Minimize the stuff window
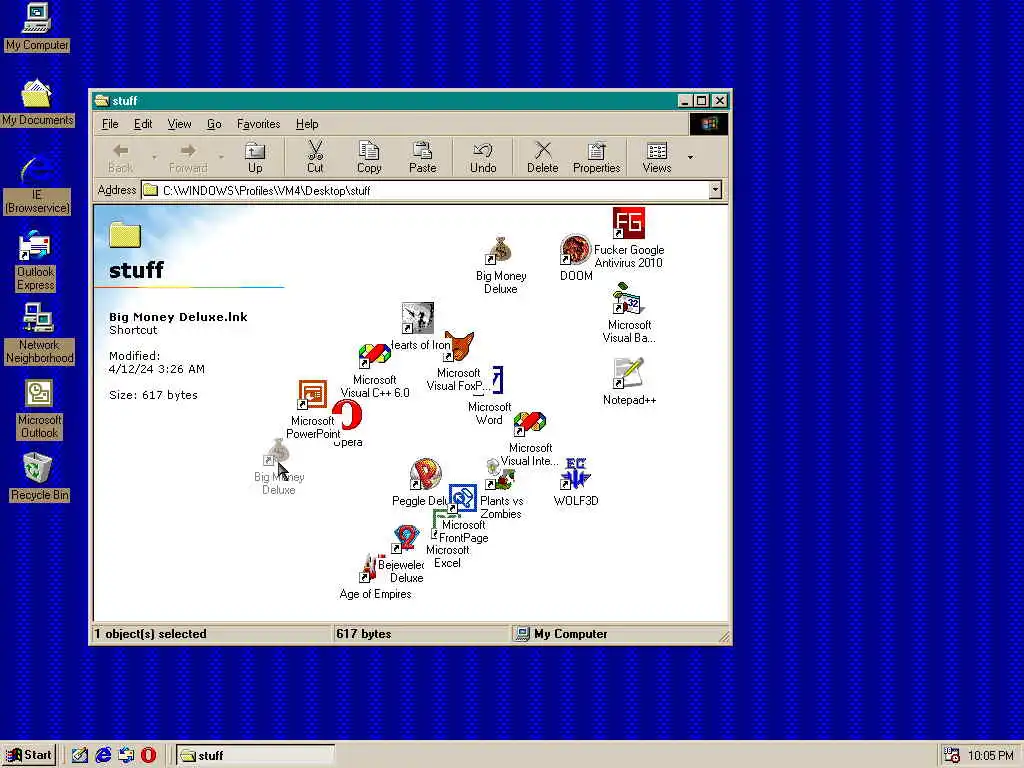Image resolution: width=1024 pixels, height=768 pixels. 684,101
